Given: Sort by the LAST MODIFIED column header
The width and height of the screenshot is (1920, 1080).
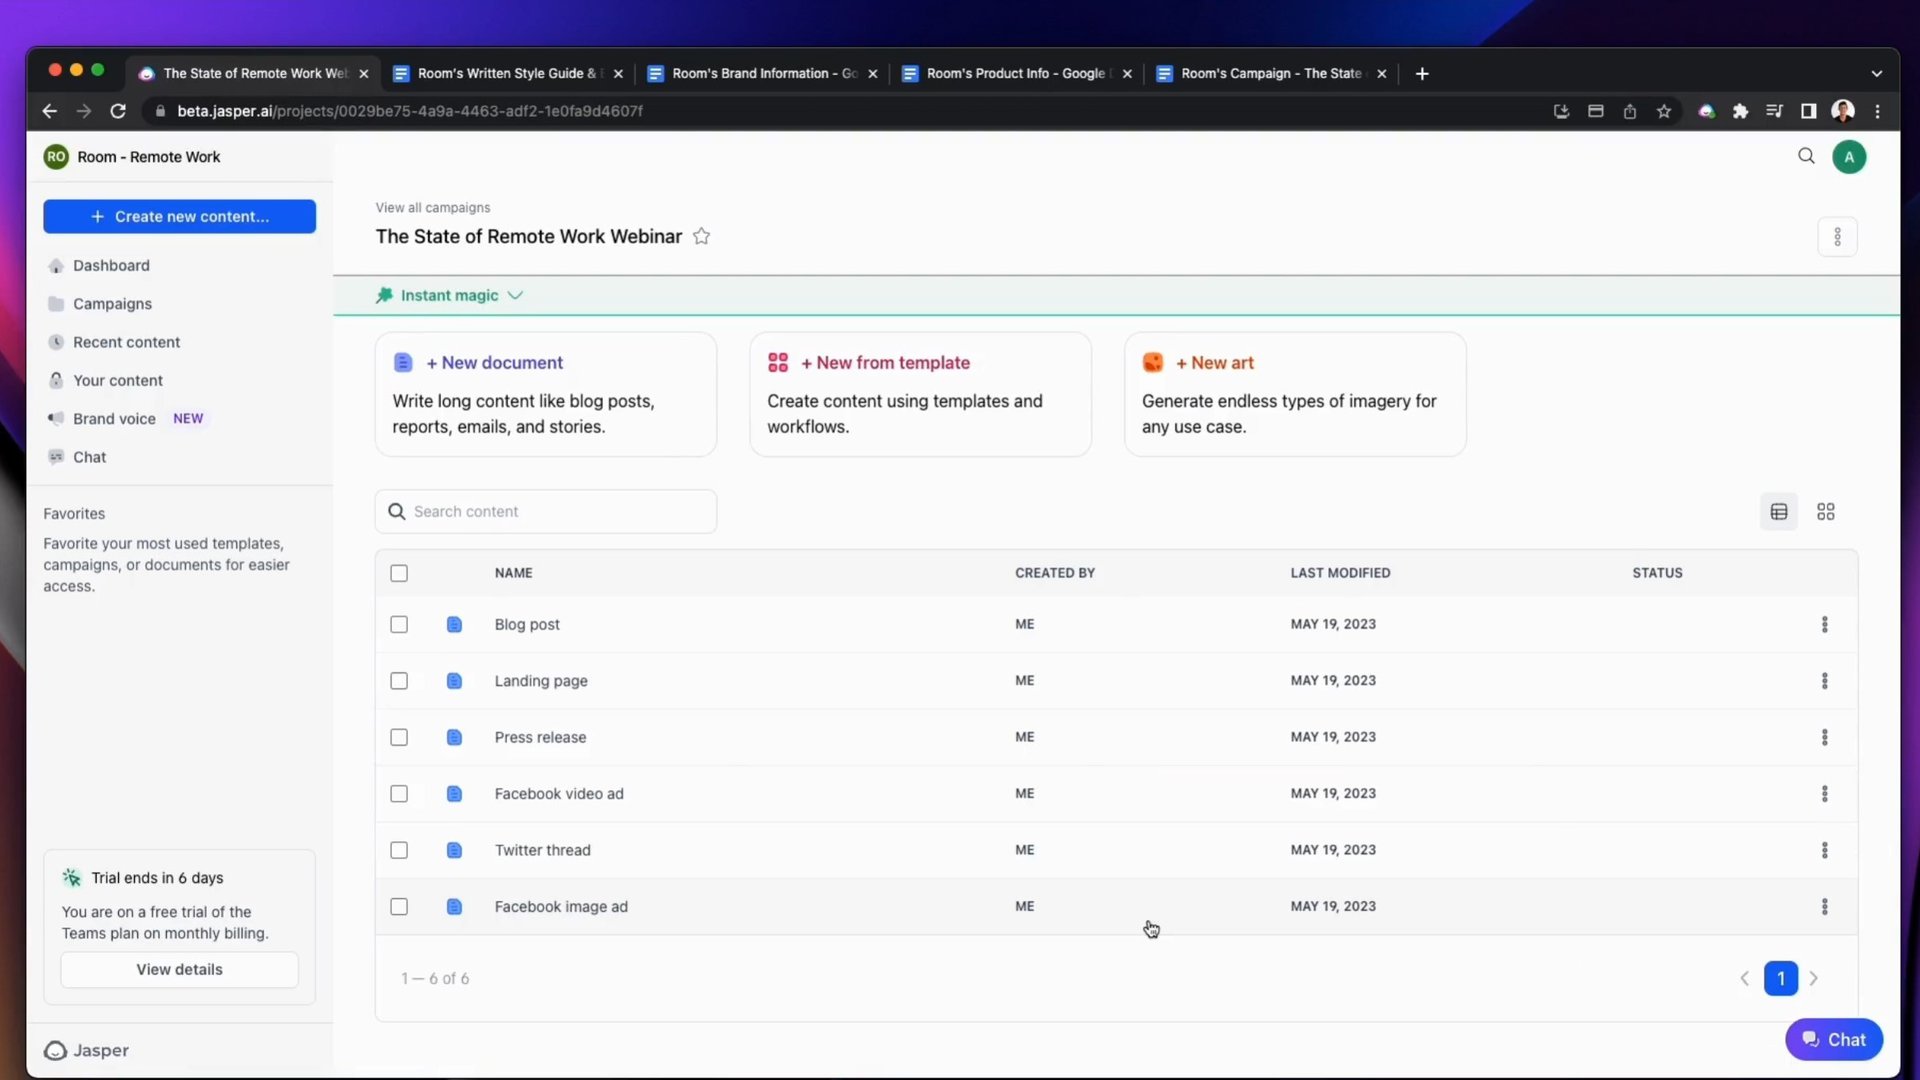Looking at the screenshot, I should (x=1340, y=573).
